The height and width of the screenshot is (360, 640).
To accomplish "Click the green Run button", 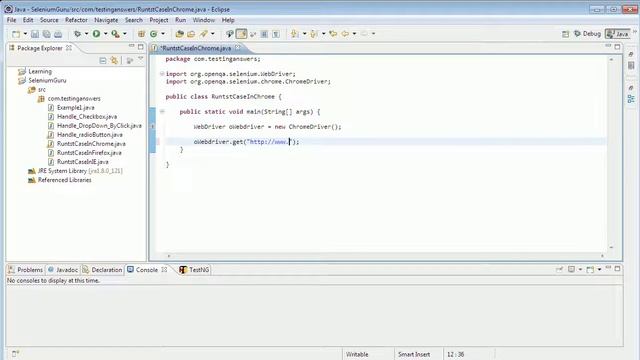I will 96,34.
